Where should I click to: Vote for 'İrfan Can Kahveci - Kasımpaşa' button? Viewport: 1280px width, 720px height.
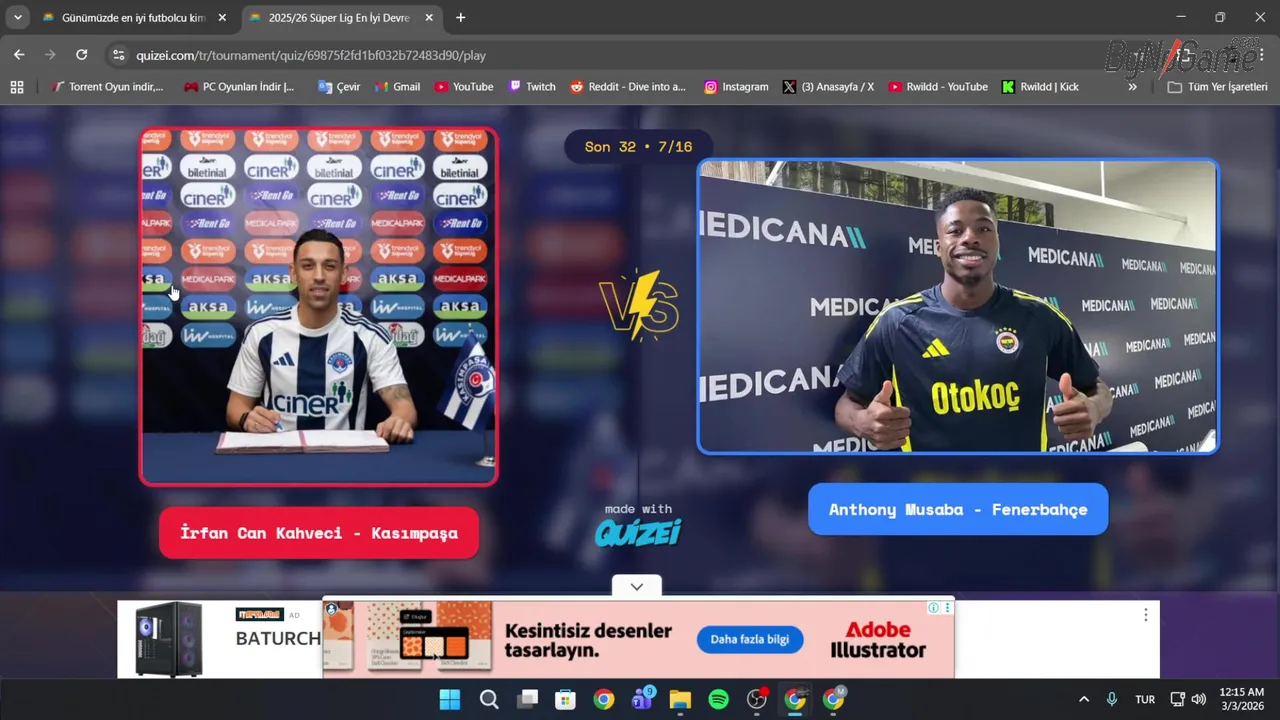(x=319, y=533)
